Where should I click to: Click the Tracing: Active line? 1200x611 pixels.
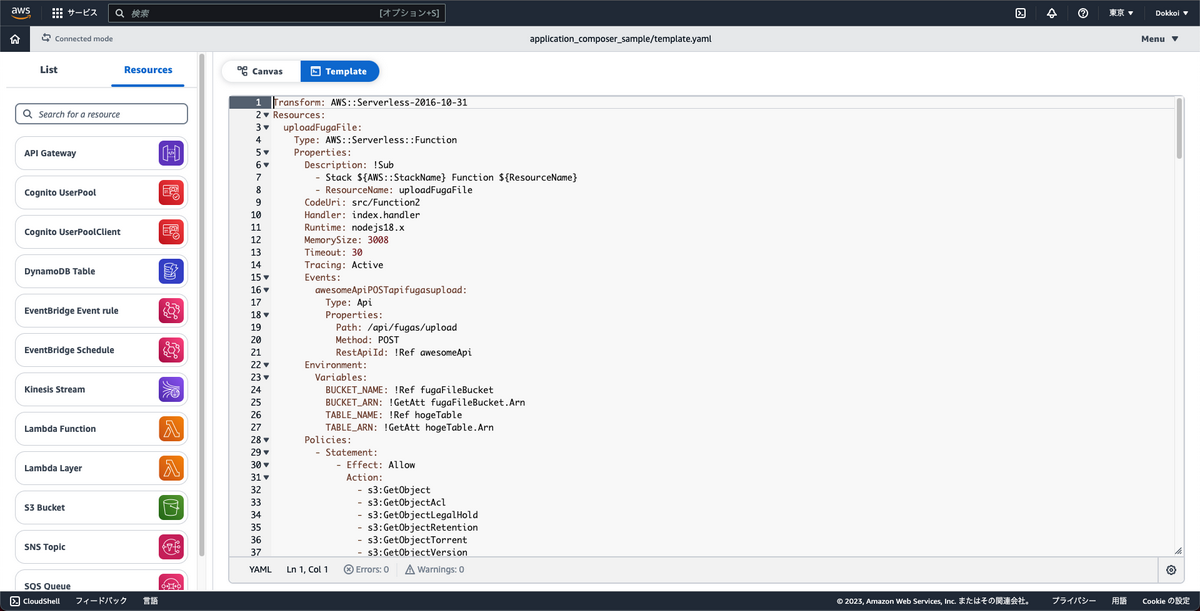point(344,265)
